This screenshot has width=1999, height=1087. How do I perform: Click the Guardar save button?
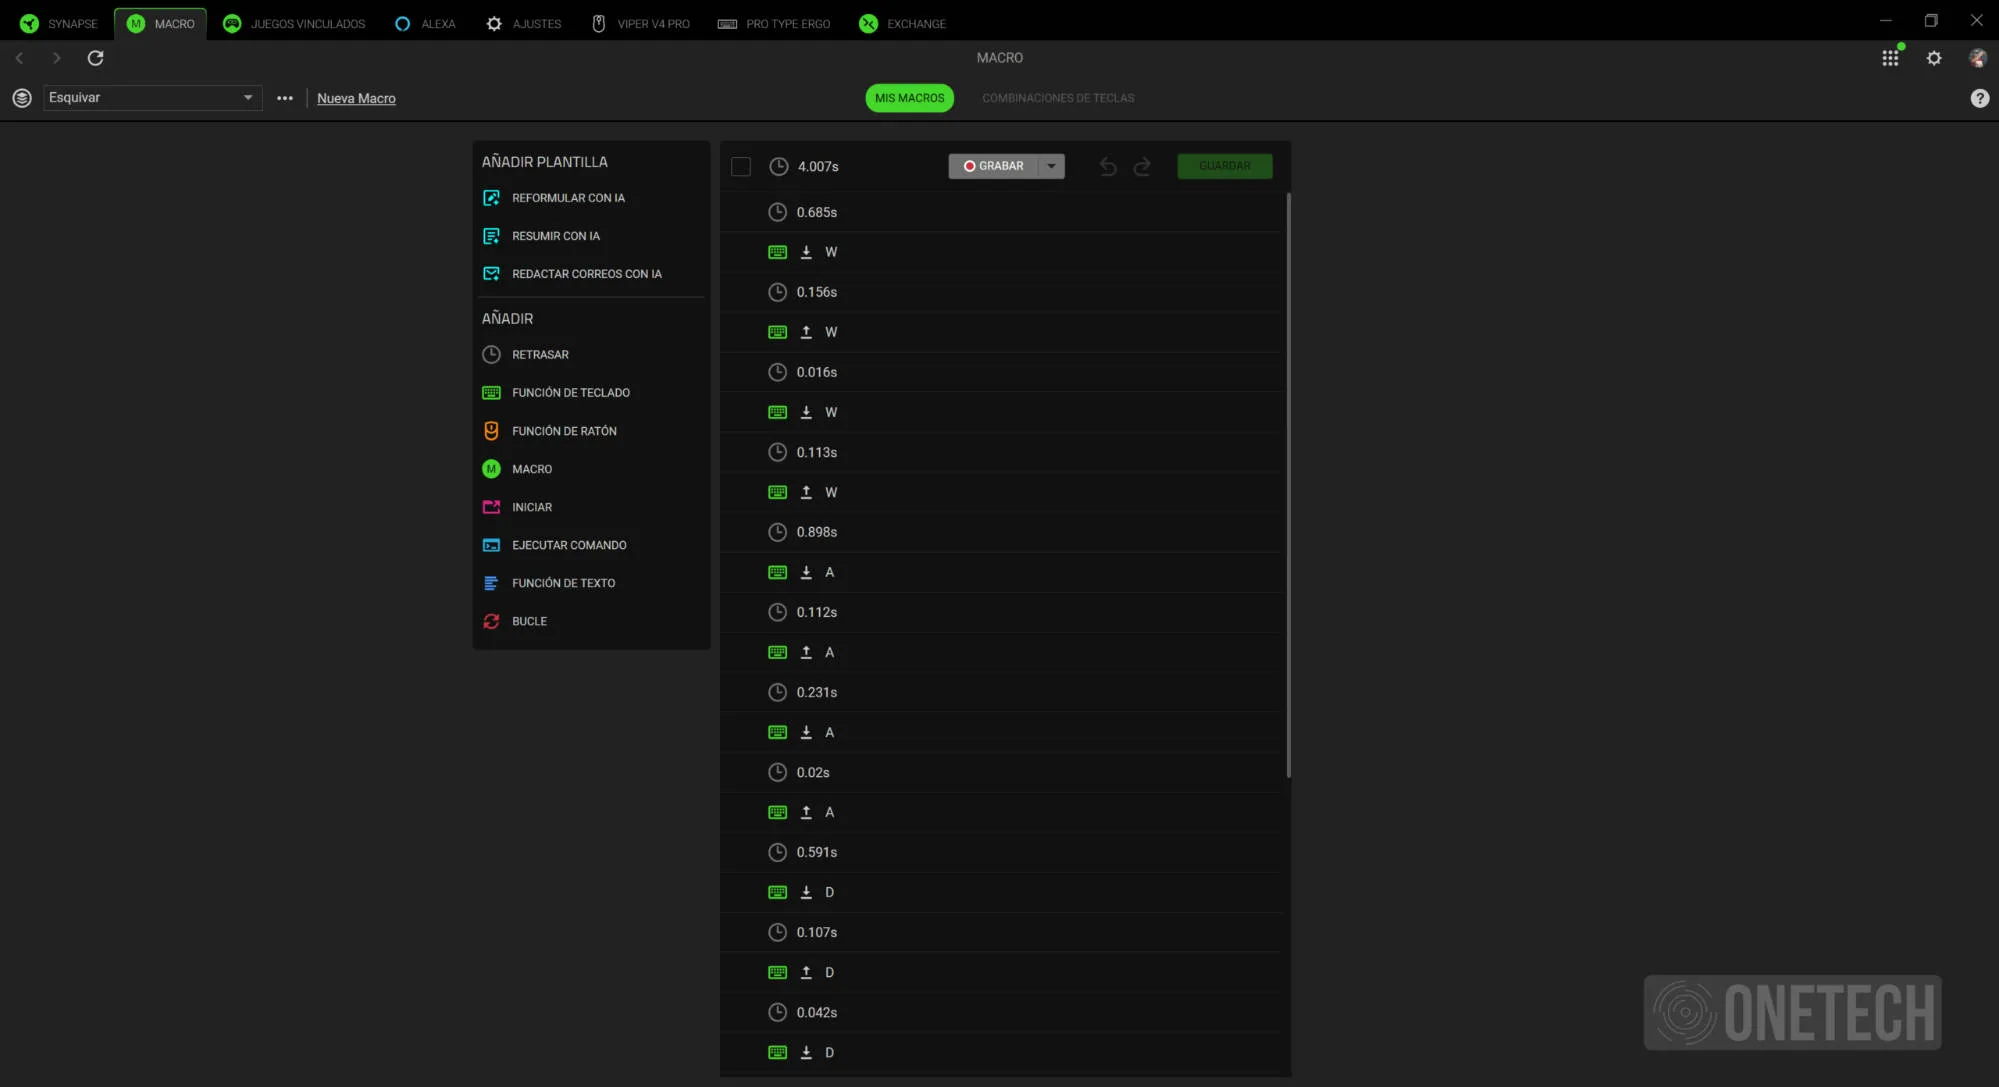pyautogui.click(x=1225, y=166)
